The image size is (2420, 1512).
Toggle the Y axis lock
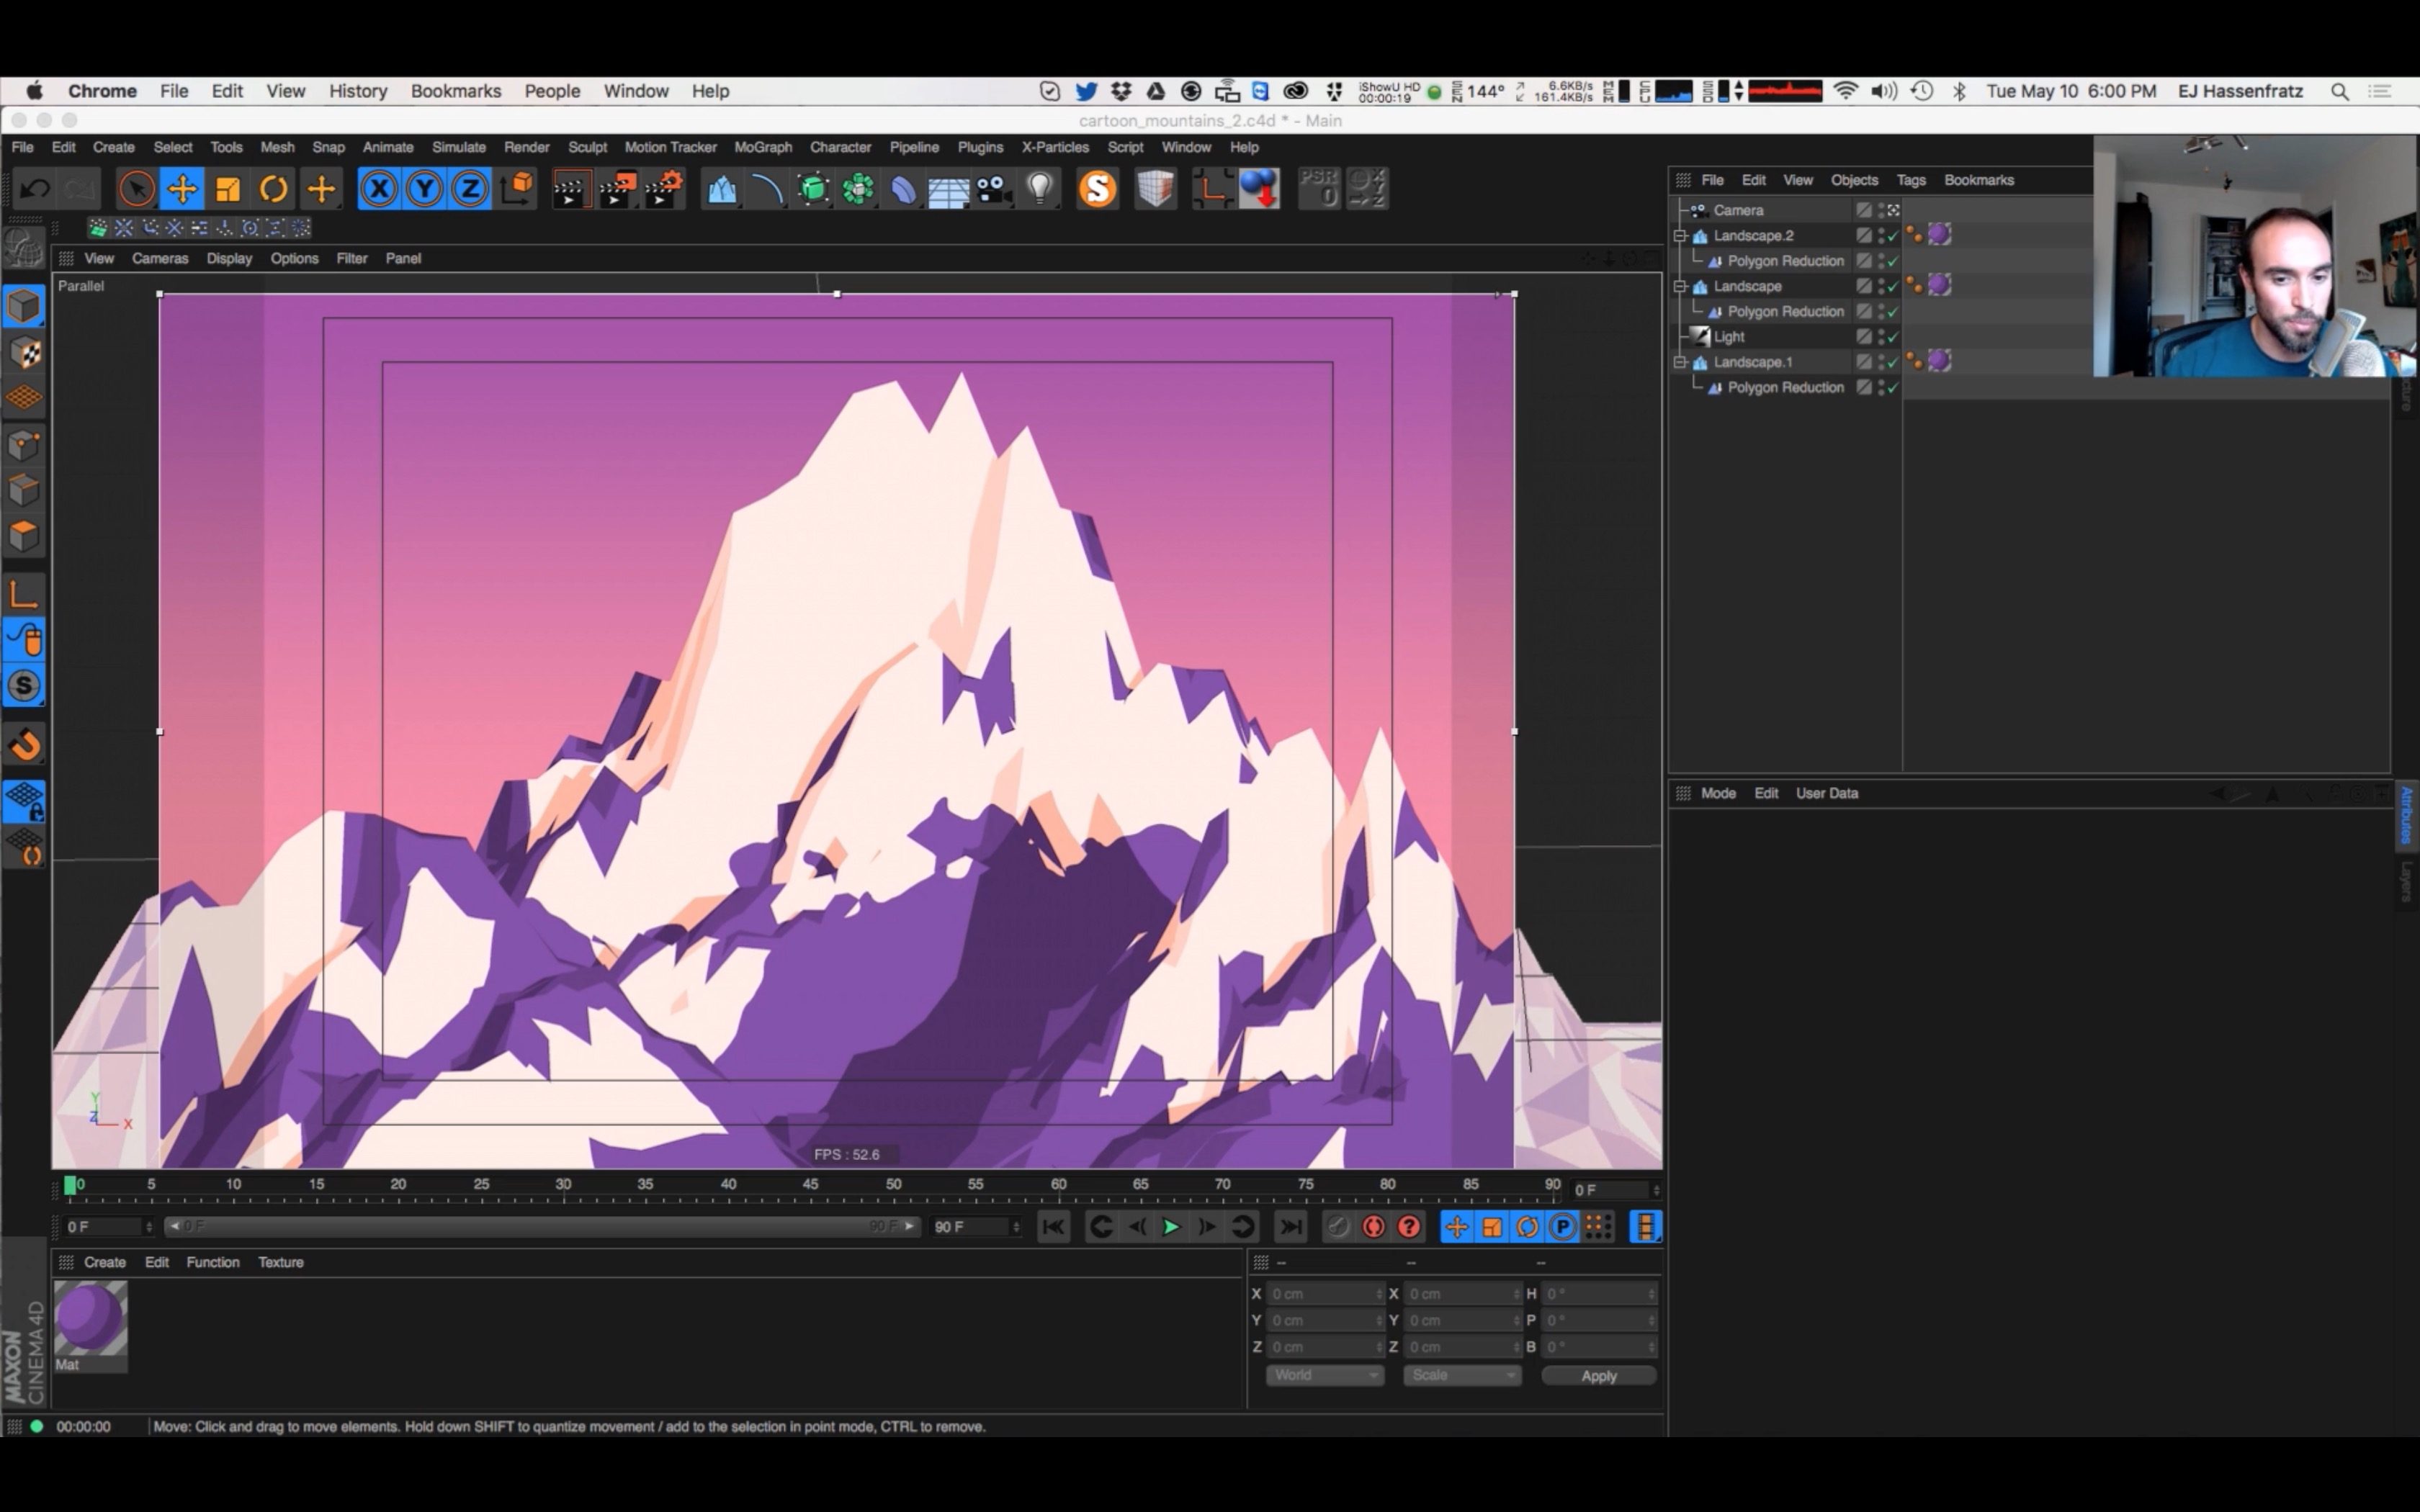(425, 189)
